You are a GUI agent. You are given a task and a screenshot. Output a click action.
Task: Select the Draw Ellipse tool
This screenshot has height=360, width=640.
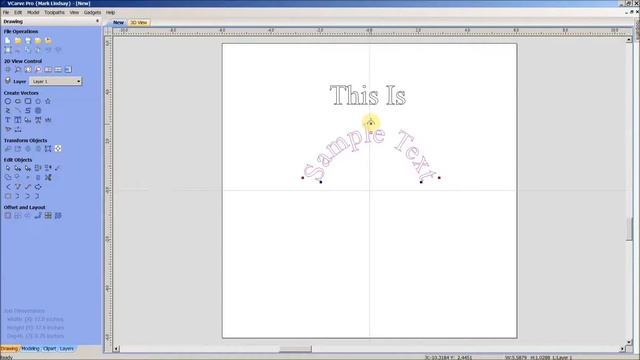click(x=18, y=101)
